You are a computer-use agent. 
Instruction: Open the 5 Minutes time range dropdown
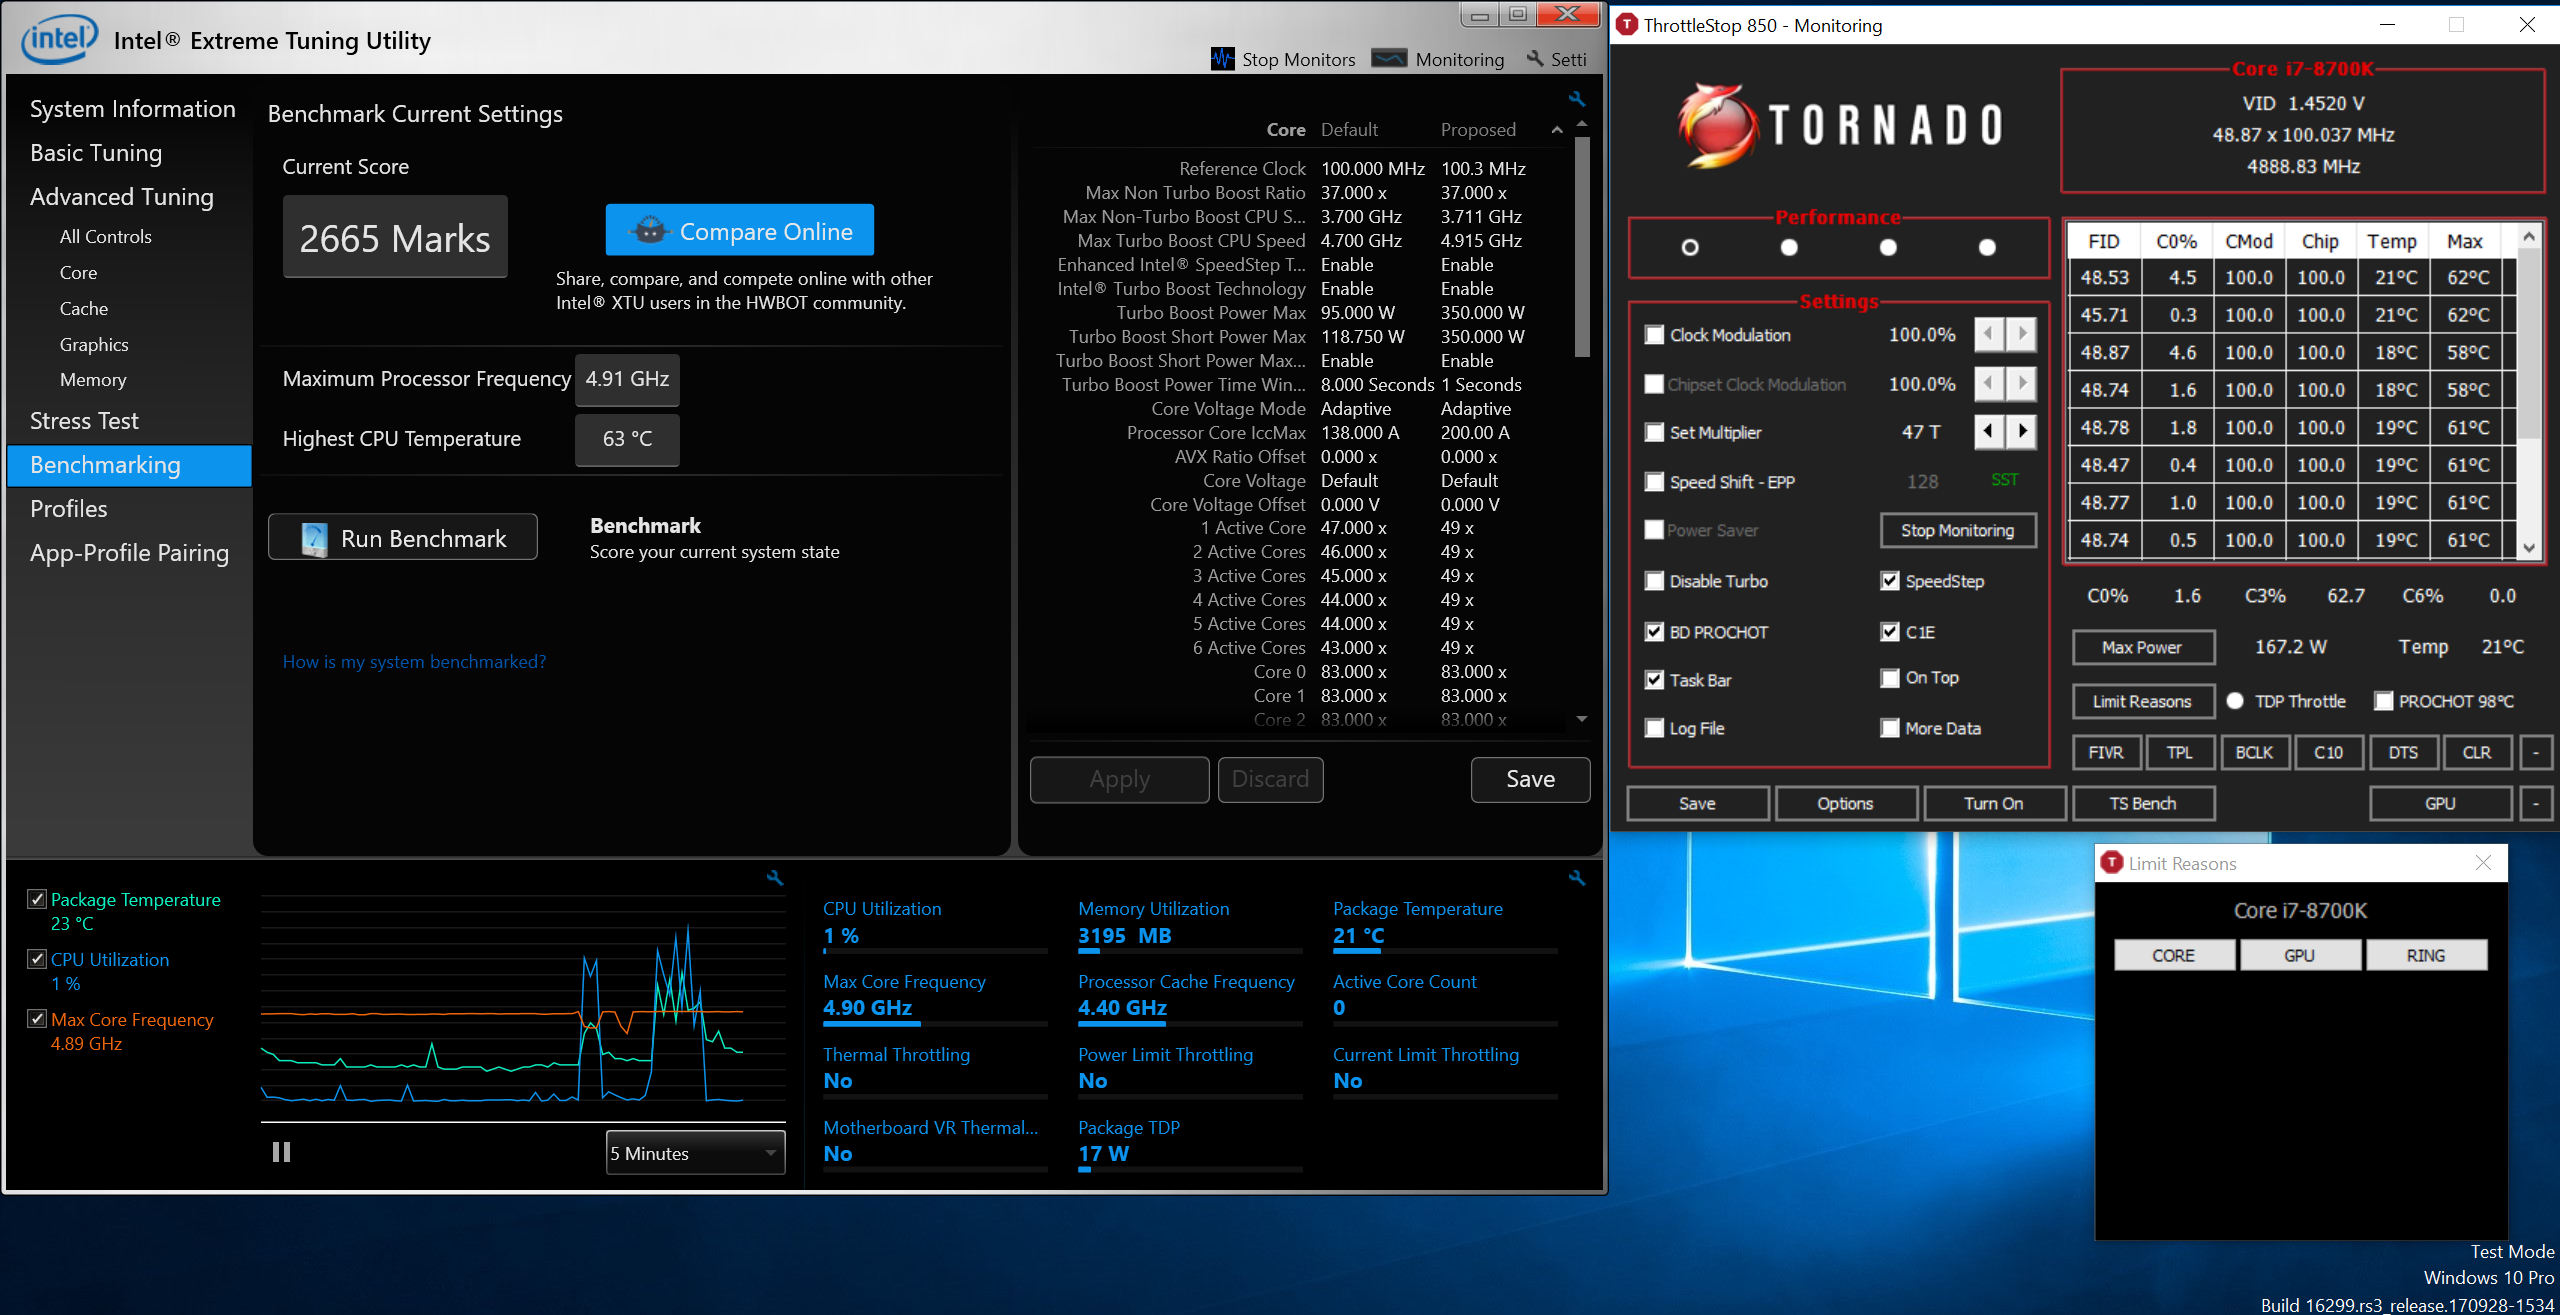click(695, 1152)
